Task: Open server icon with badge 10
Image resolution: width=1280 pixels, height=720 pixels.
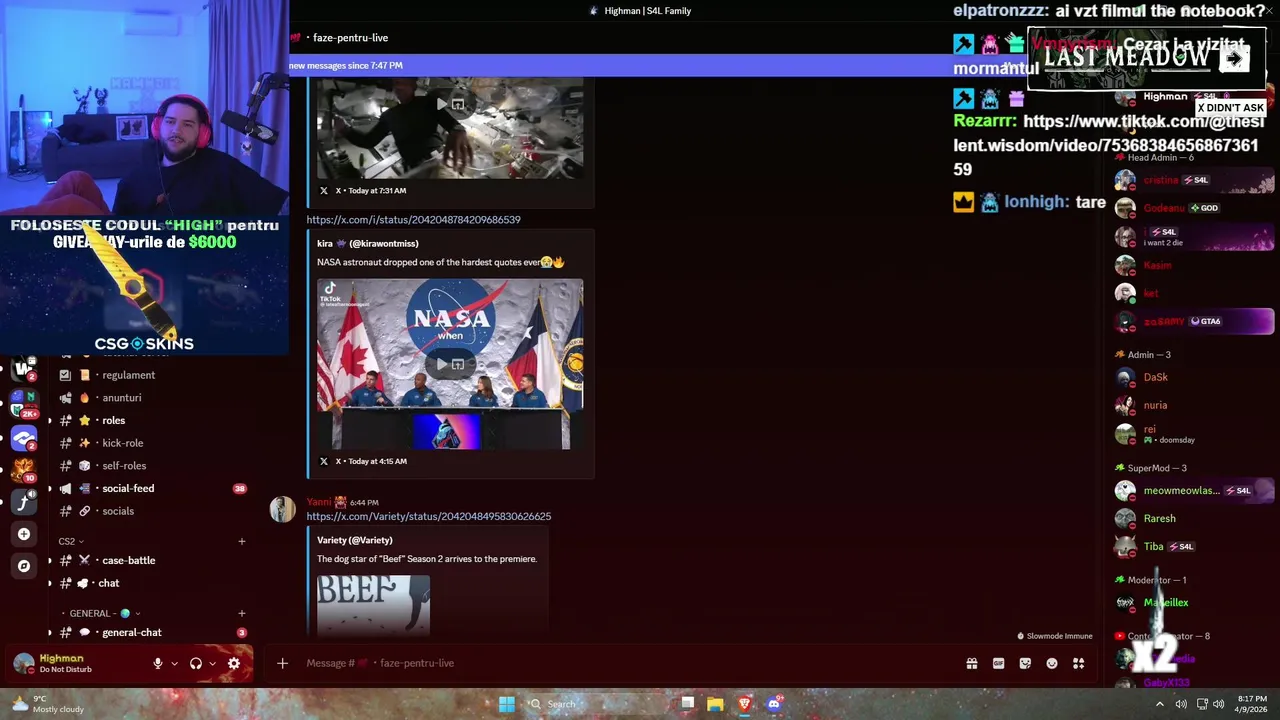Action: click(24, 469)
